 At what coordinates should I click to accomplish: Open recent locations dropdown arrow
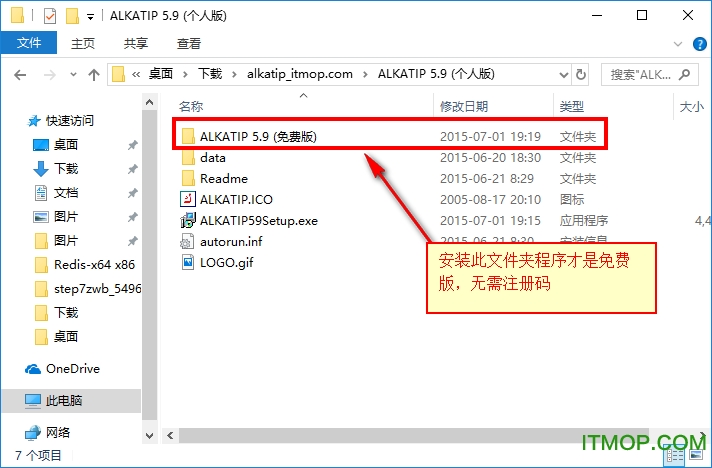pyautogui.click(x=73, y=74)
